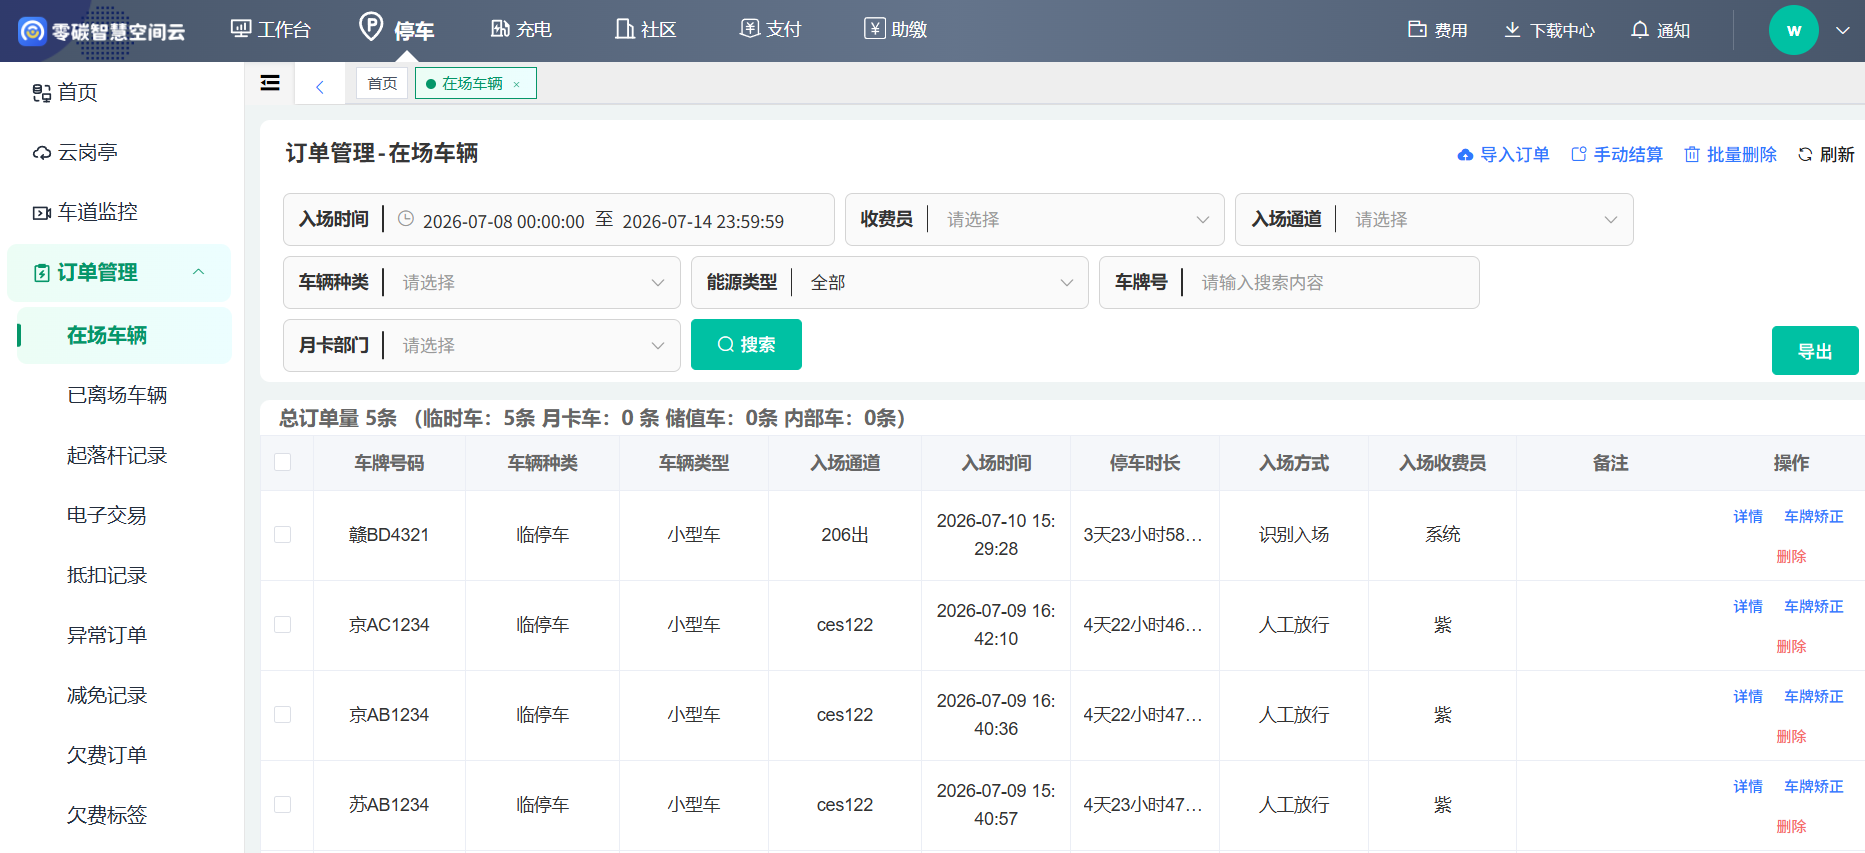This screenshot has height=853, width=1865.
Task: Open the 入场通道 dropdown
Action: tap(1435, 220)
